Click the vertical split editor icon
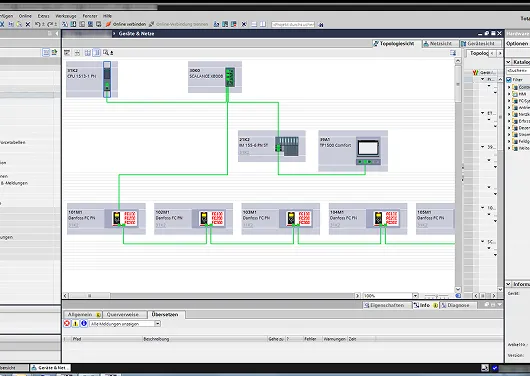 pyautogui.click(x=263, y=24)
